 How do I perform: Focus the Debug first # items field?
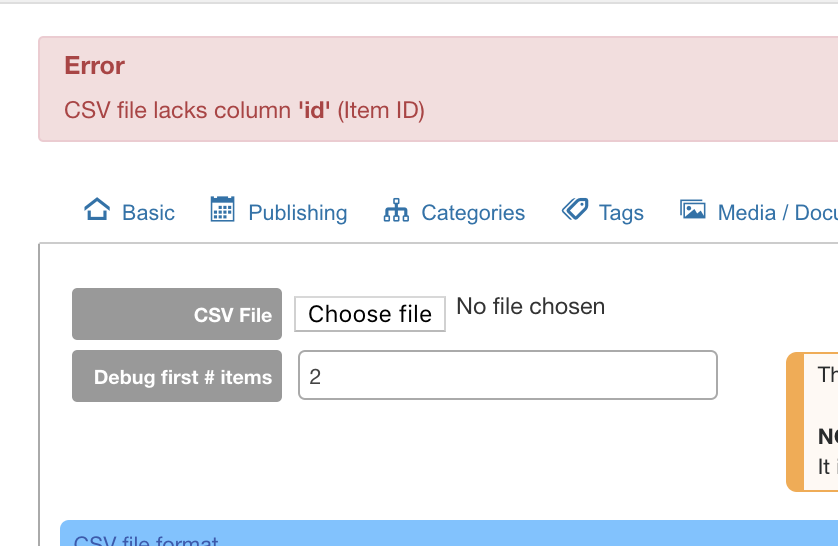pyautogui.click(x=508, y=375)
